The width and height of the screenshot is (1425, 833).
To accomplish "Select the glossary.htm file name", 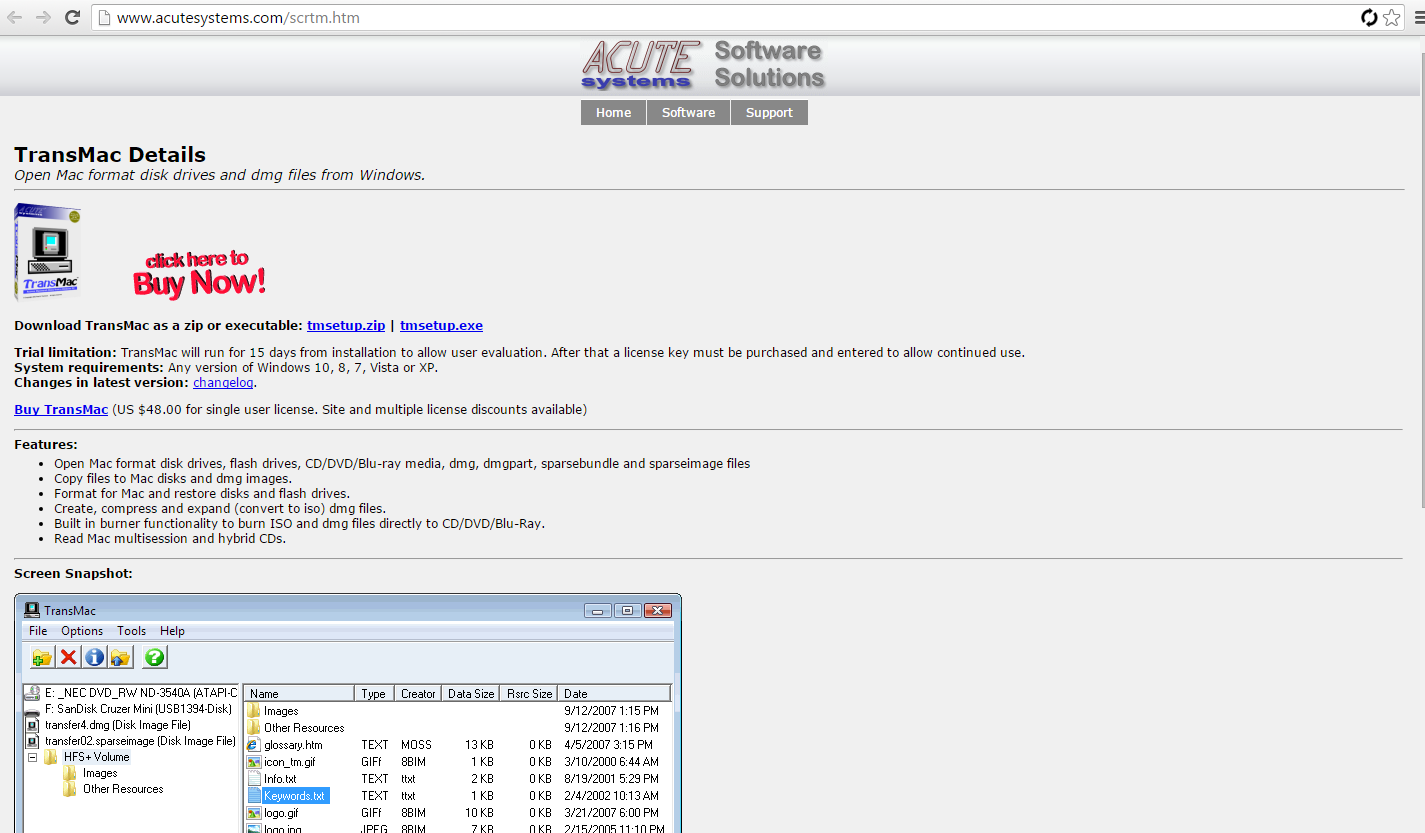I will (293, 745).
